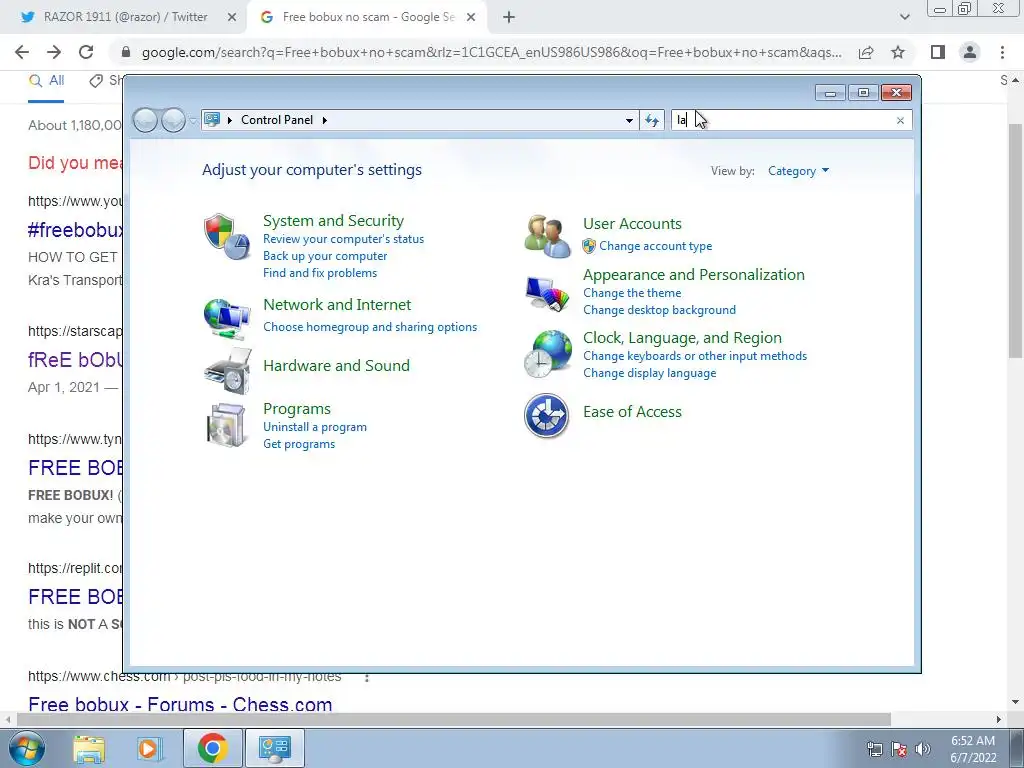Click the Control Panel back arrow button

click(146, 120)
